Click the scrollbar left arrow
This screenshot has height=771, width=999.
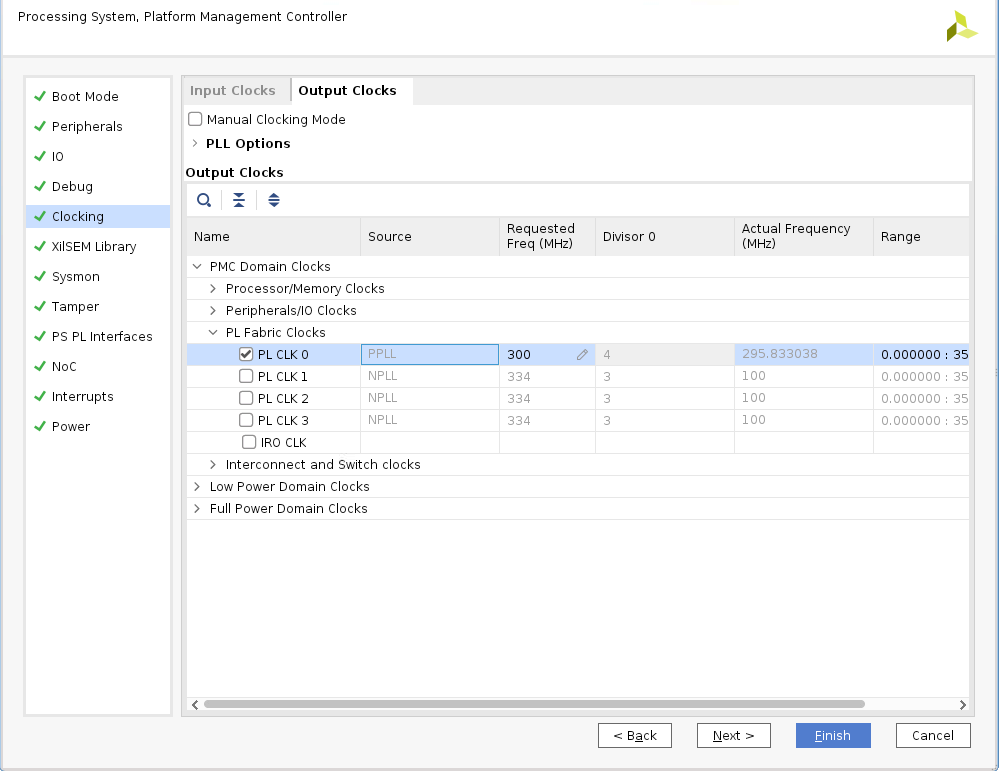(195, 704)
